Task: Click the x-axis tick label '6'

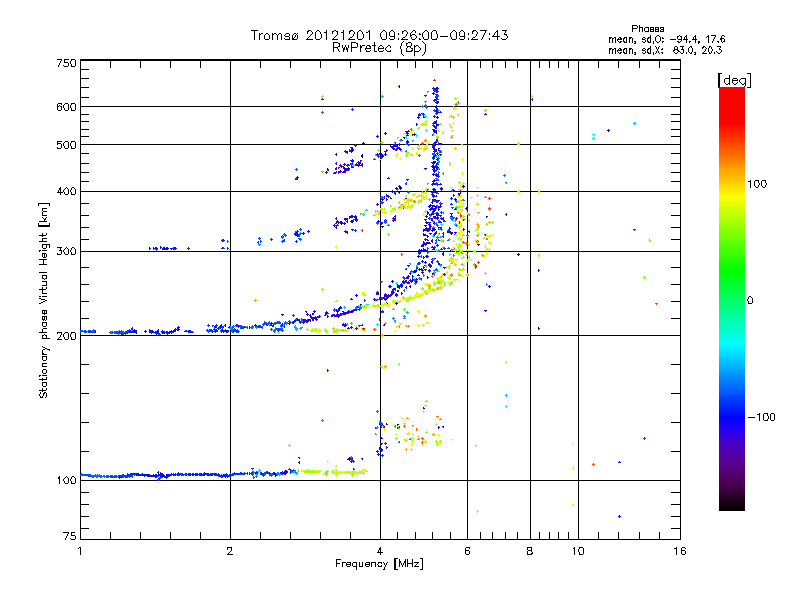Action: pos(467,551)
